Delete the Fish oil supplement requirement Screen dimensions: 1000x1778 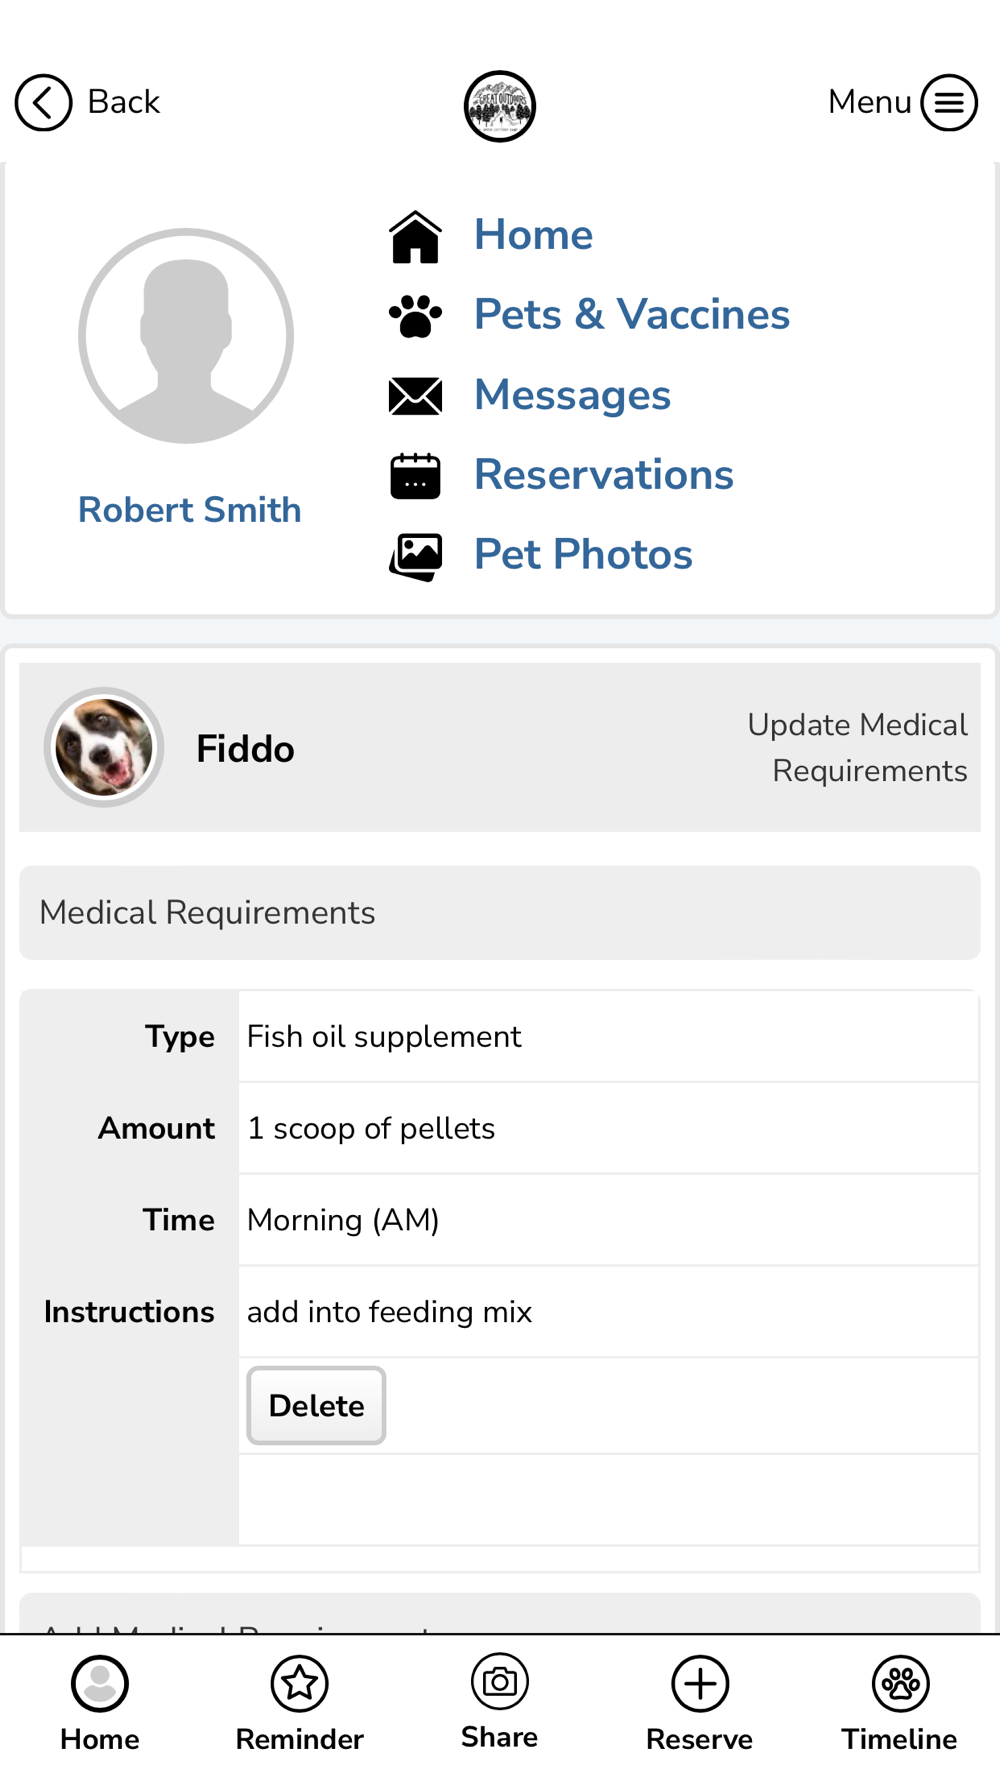316,1405
